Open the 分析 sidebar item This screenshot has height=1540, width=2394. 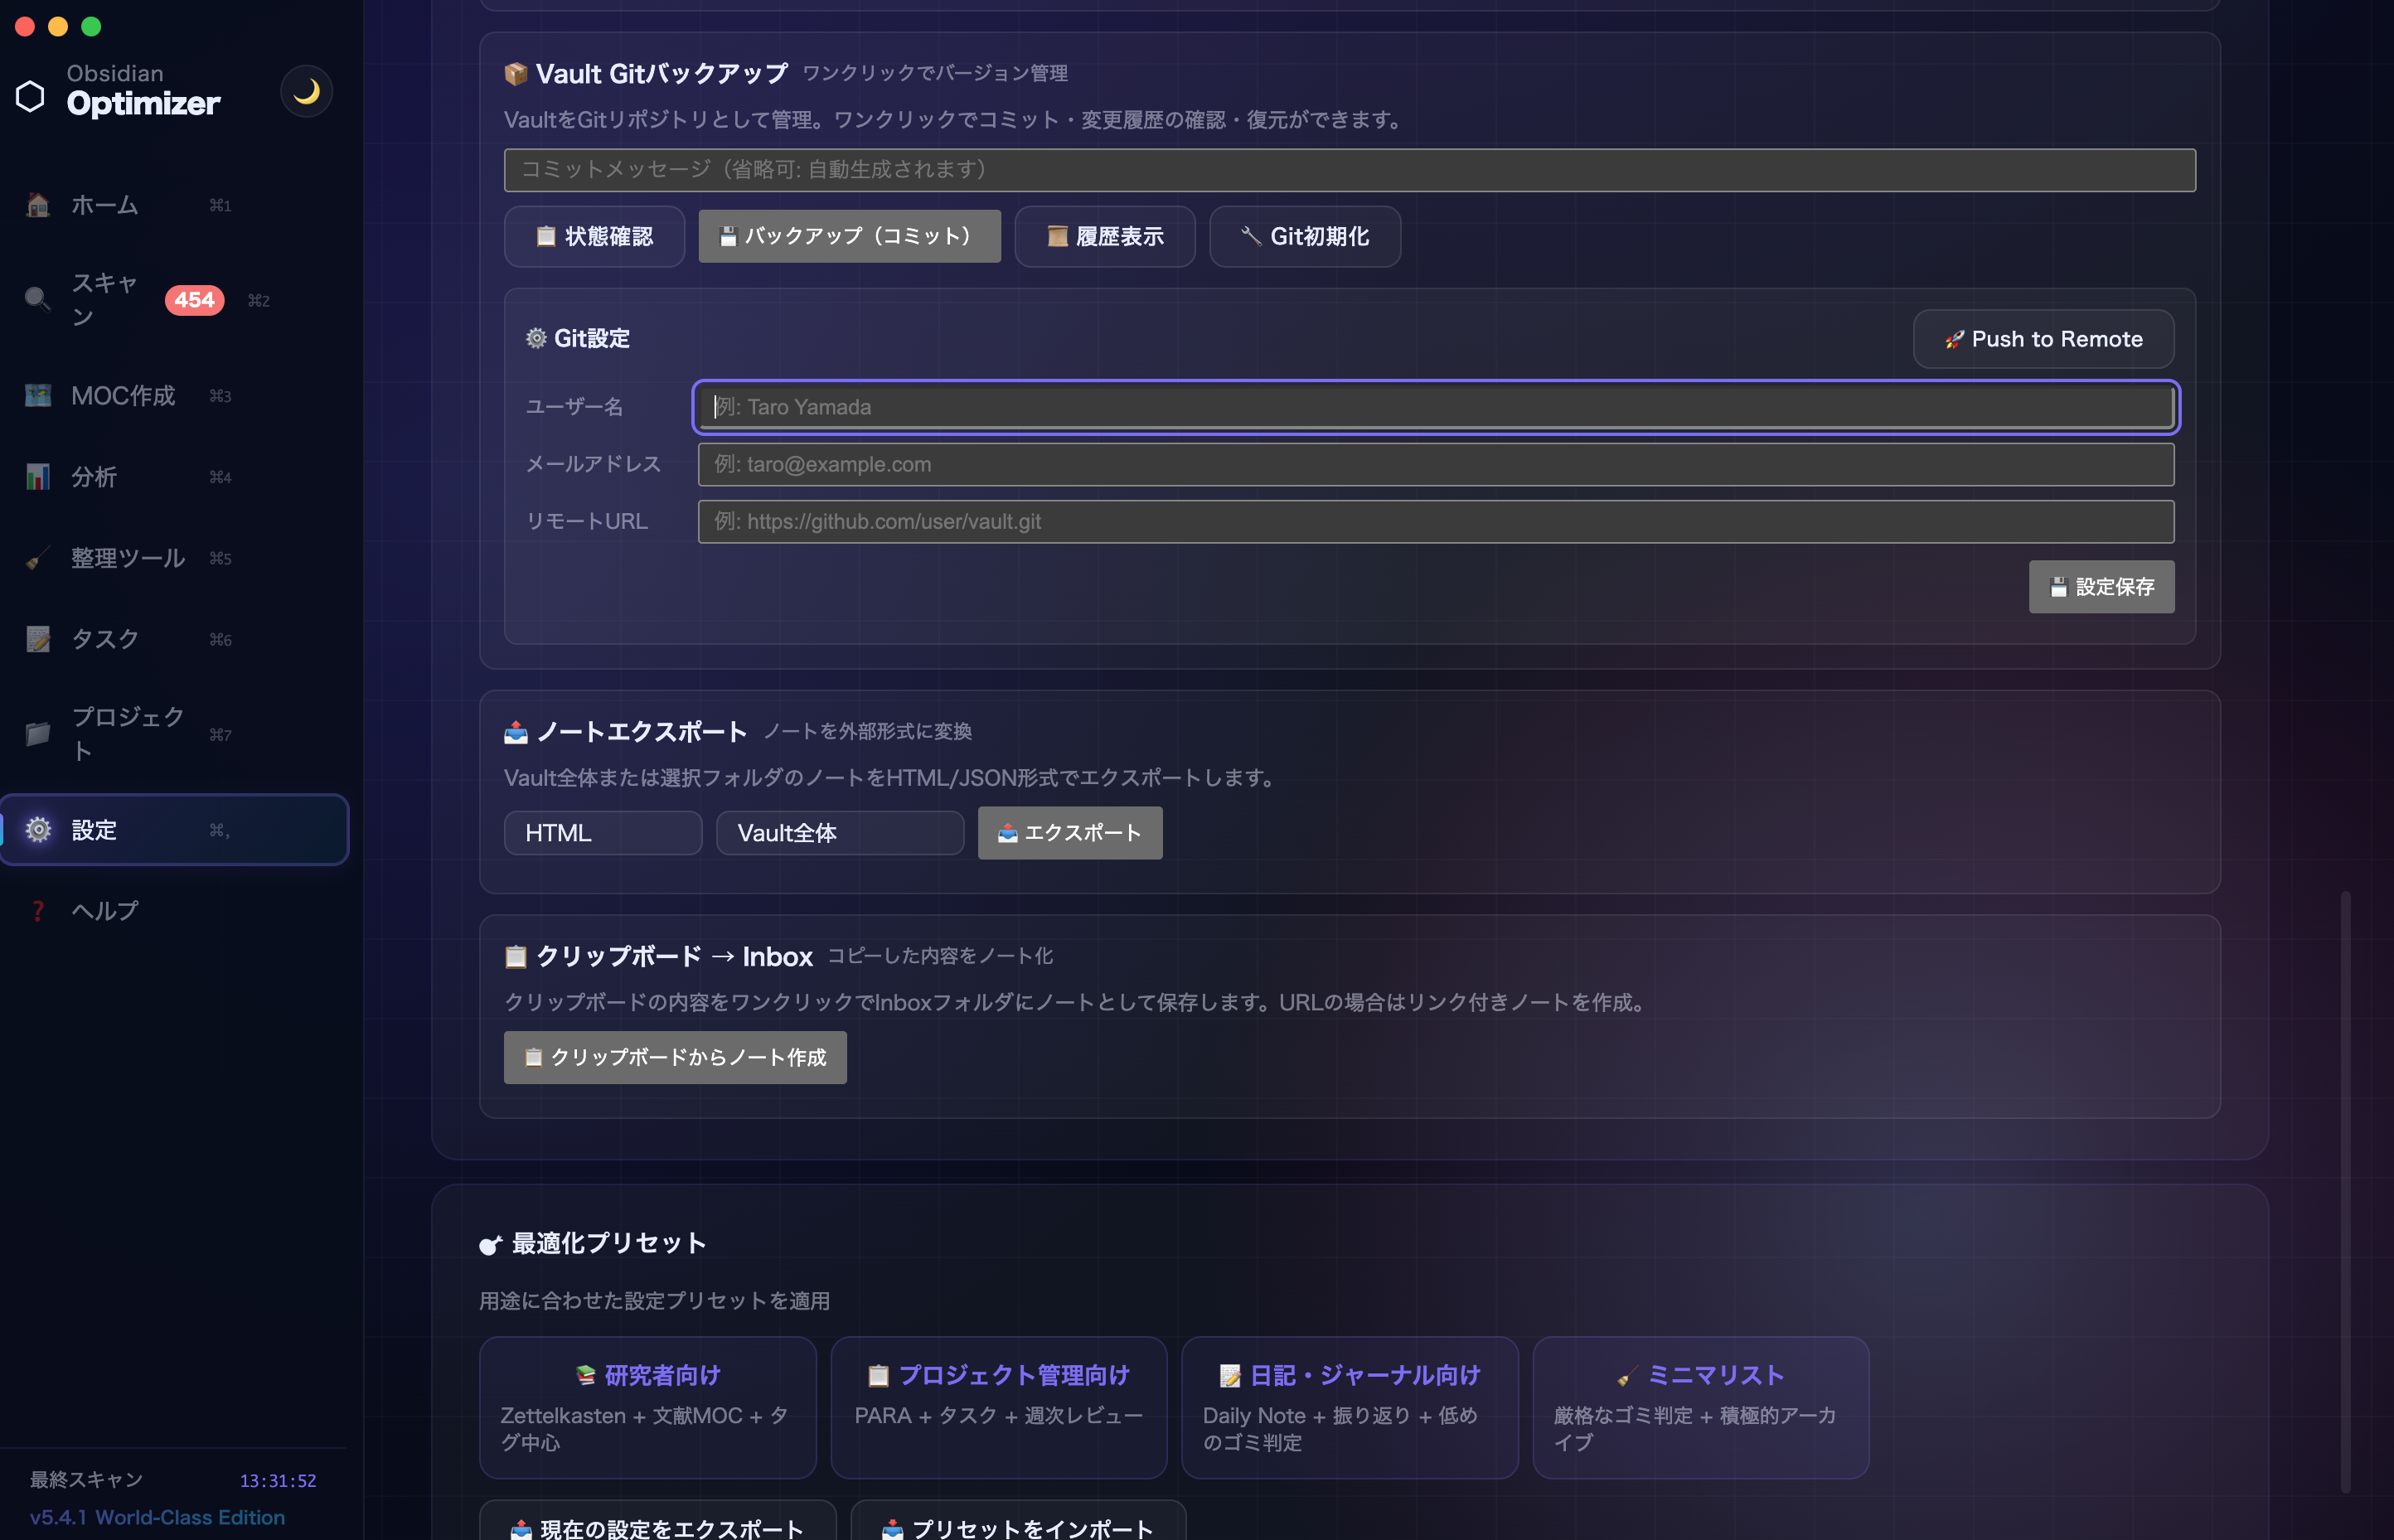[x=174, y=477]
